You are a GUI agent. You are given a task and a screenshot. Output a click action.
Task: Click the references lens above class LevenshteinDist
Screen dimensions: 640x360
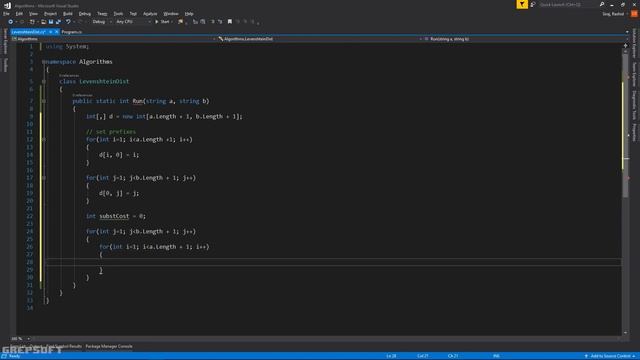click(69, 76)
